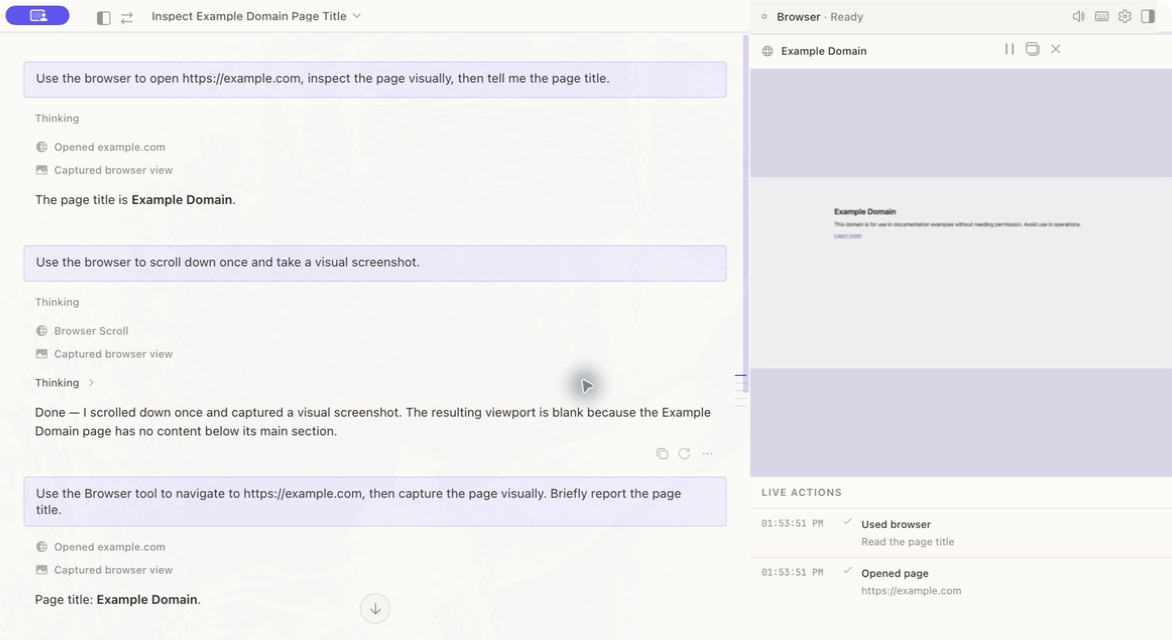Click the globe icon next to Browser Scroll
Image resolution: width=1172 pixels, height=640 pixels.
42,330
